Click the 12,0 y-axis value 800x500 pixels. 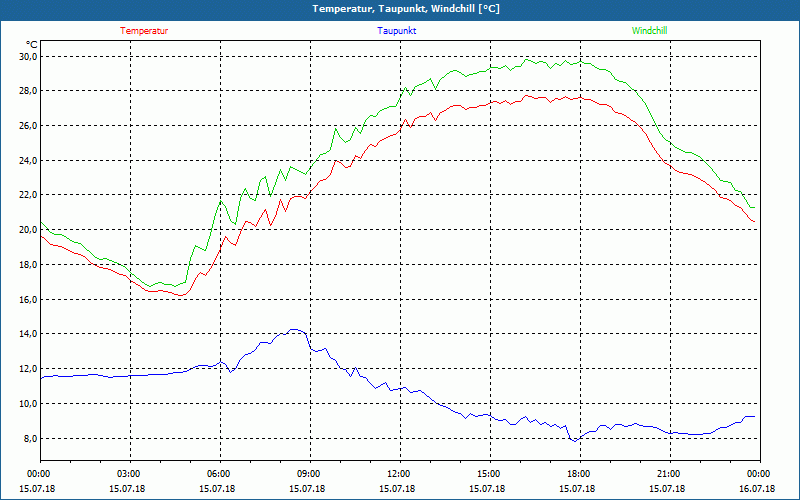28,369
